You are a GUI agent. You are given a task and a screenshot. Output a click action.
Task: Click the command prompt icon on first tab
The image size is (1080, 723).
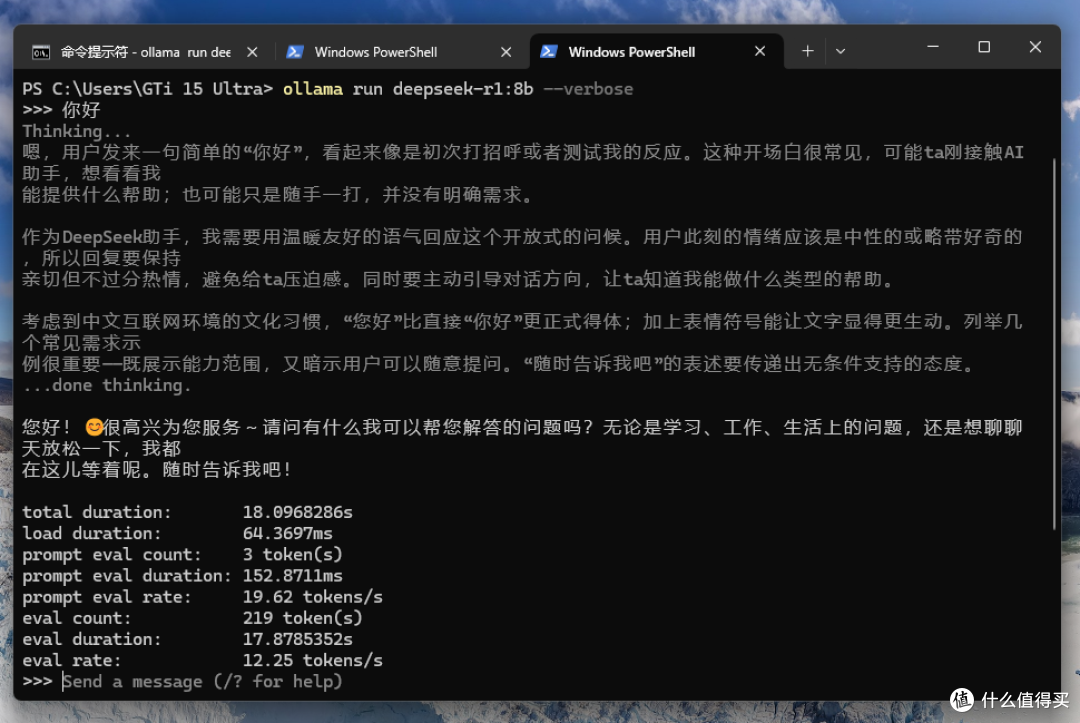click(x=41, y=52)
